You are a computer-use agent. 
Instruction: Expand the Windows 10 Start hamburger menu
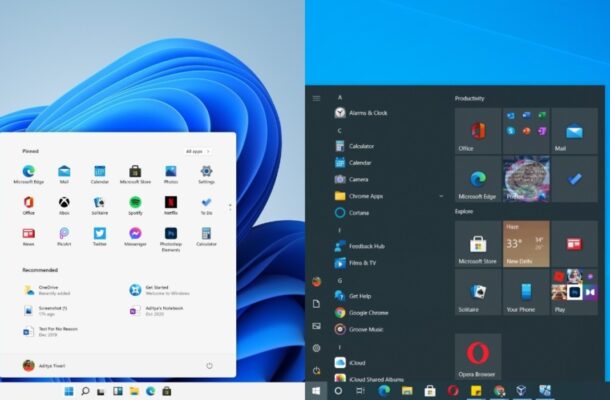316,98
